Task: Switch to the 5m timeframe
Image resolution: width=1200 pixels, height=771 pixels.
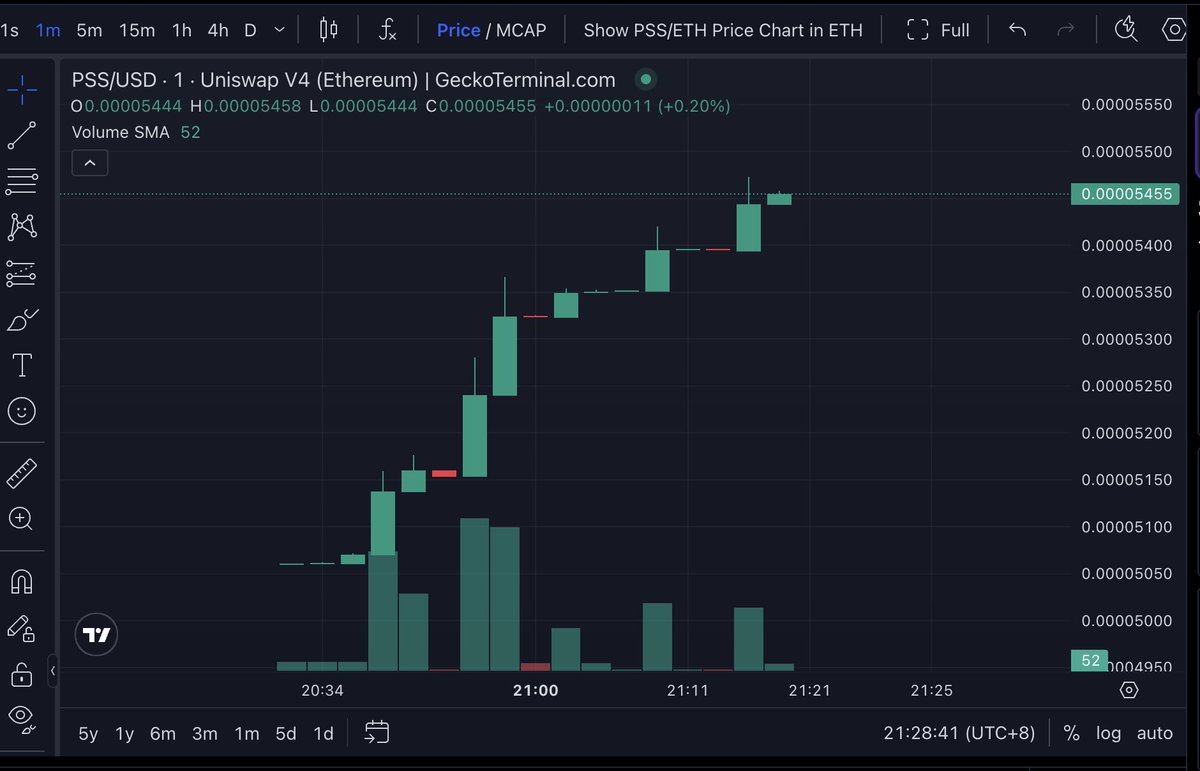Action: pyautogui.click(x=90, y=30)
